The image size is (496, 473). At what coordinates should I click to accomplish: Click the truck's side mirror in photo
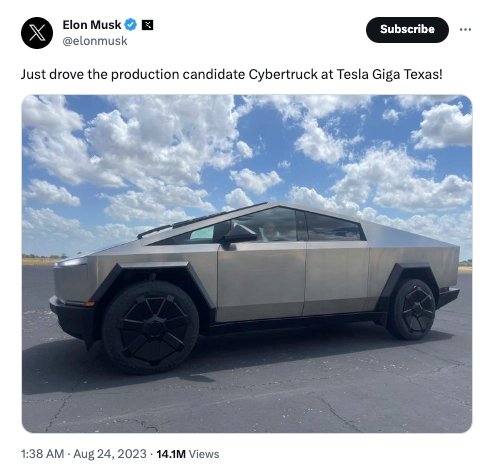click(x=237, y=235)
